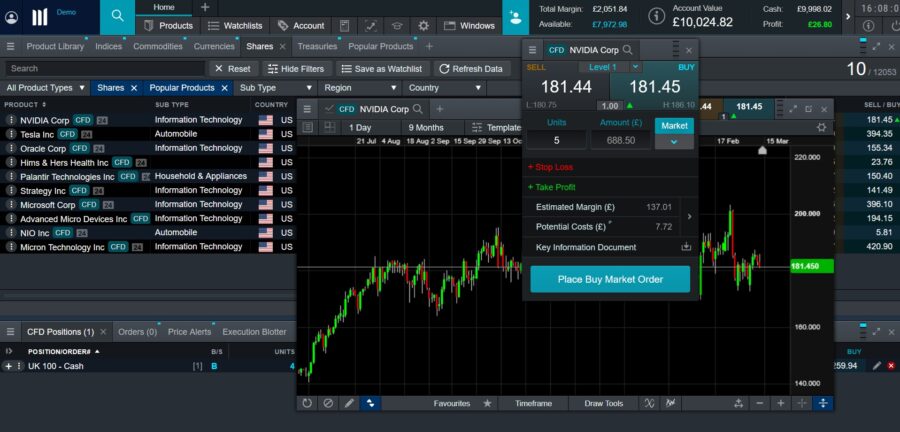Click Save as Watchlist
The width and height of the screenshot is (900, 432).
(382, 68)
